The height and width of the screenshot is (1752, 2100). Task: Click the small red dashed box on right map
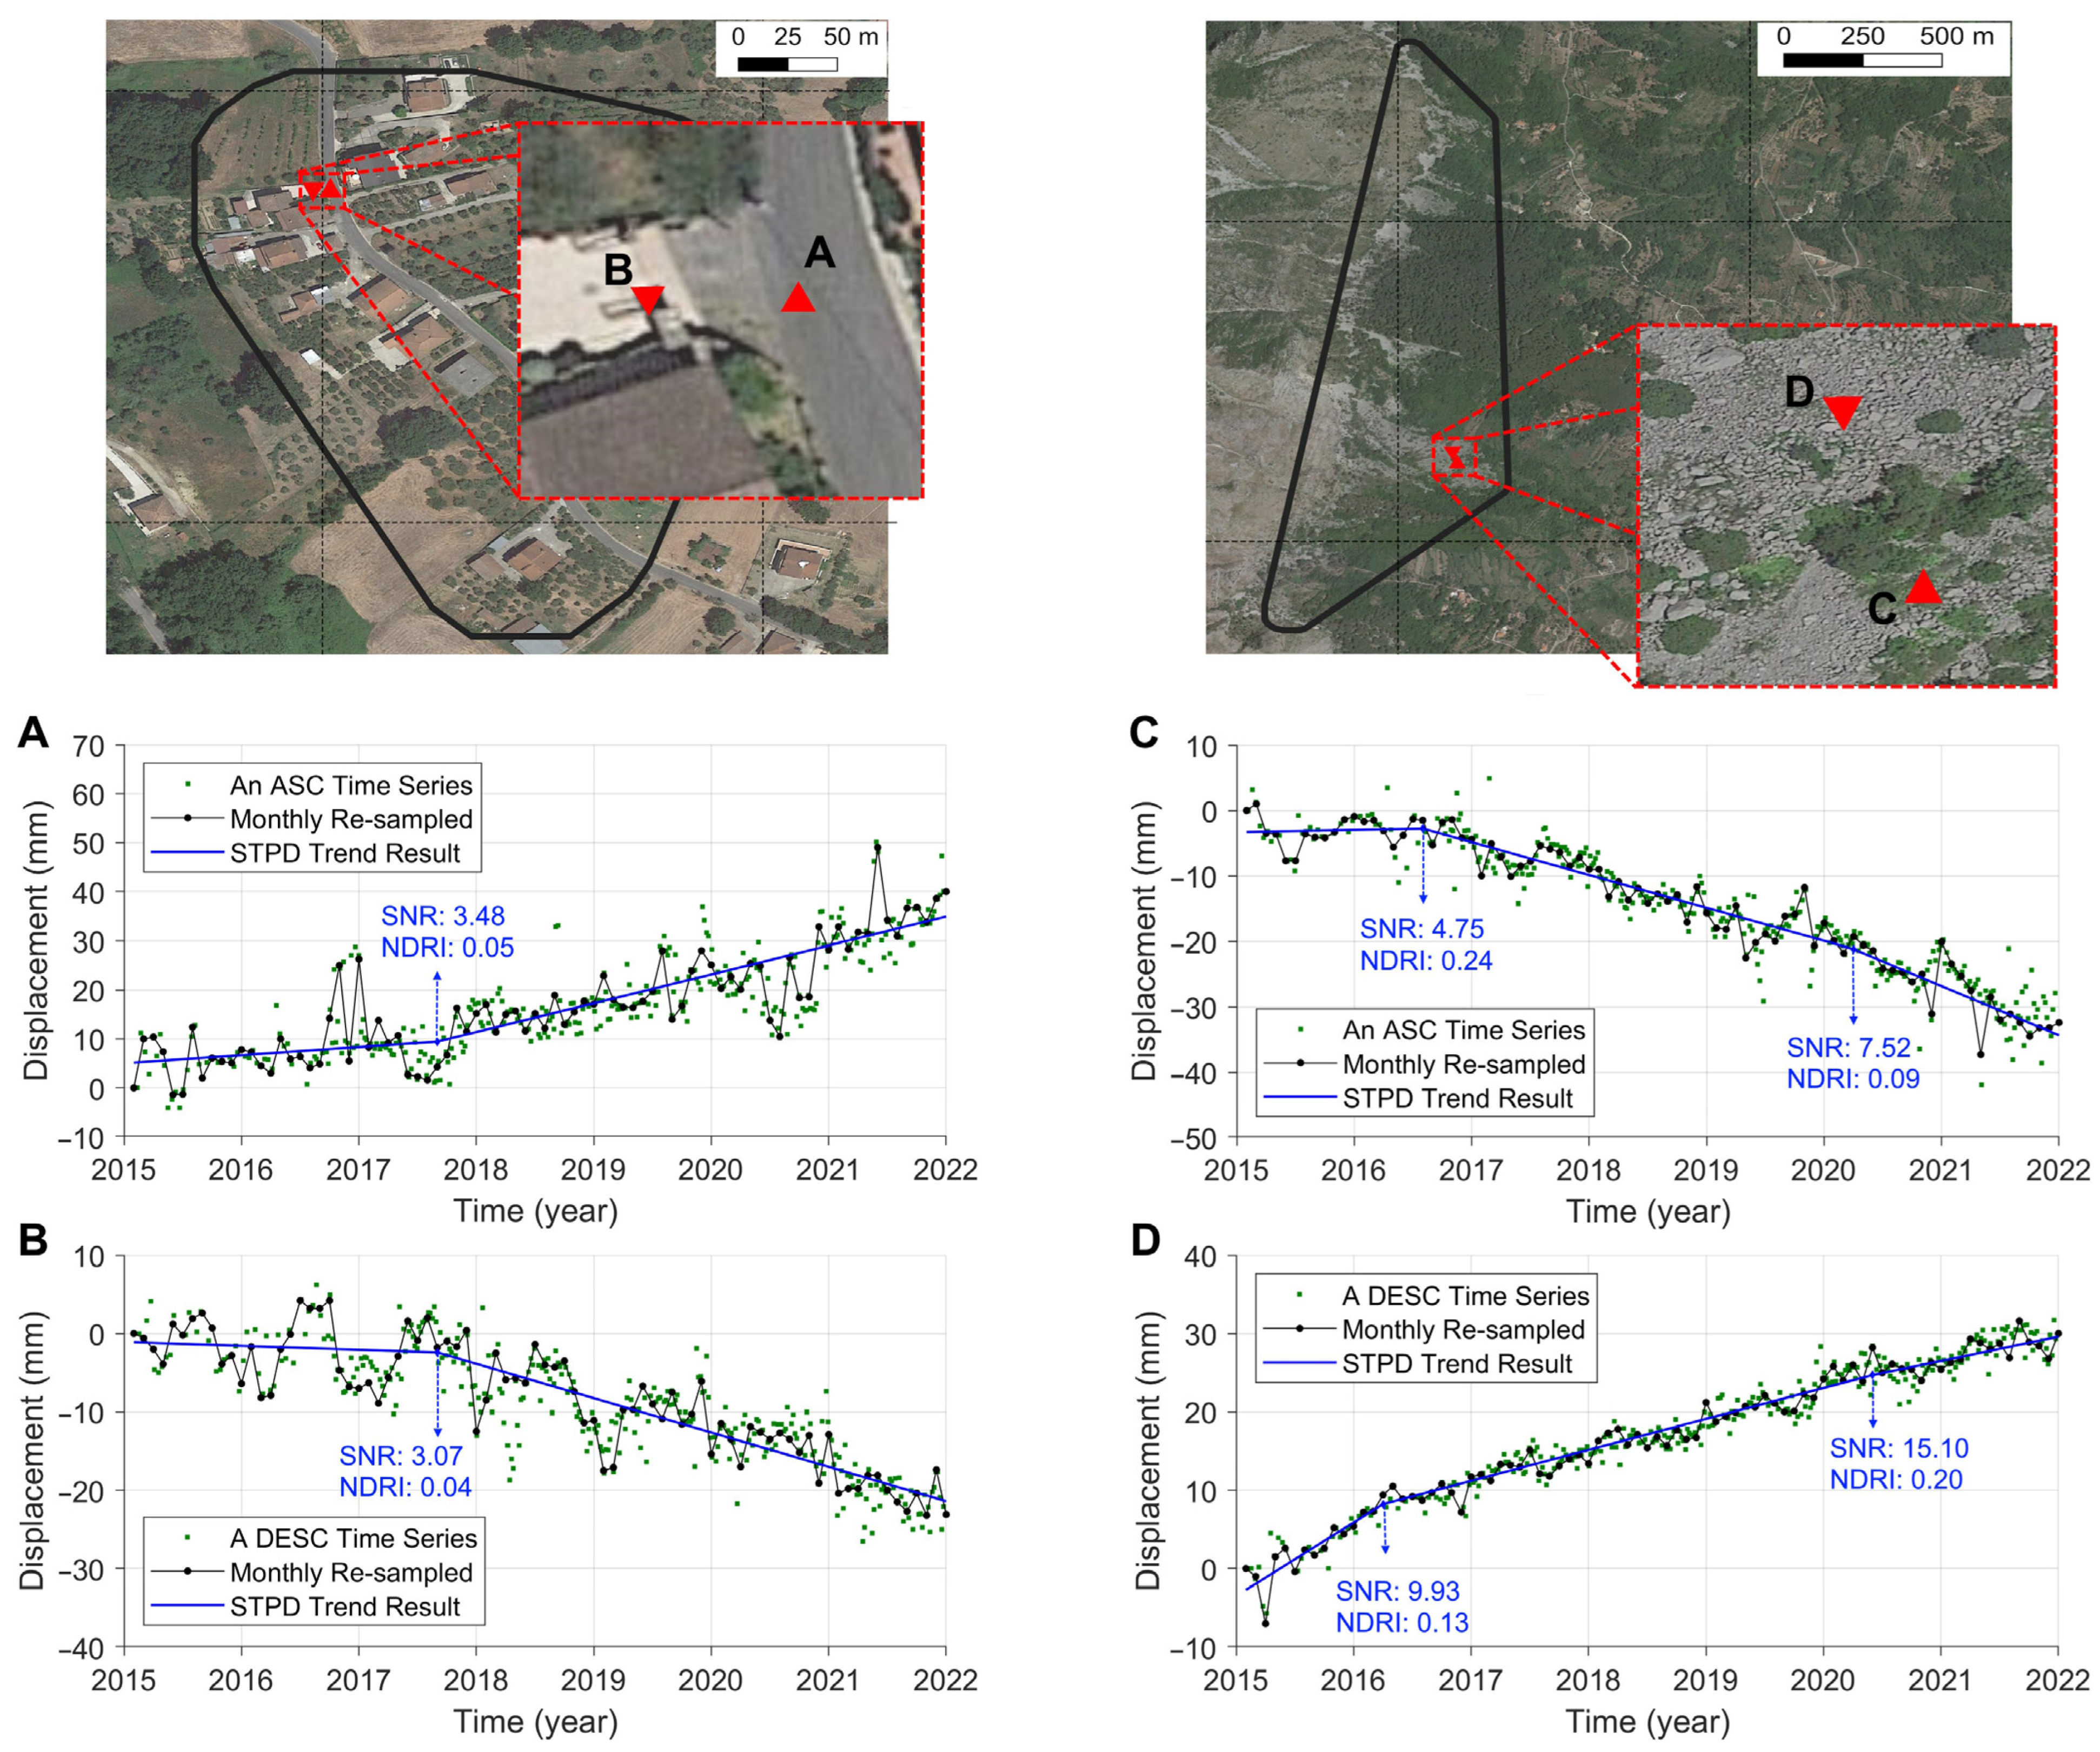click(1454, 458)
